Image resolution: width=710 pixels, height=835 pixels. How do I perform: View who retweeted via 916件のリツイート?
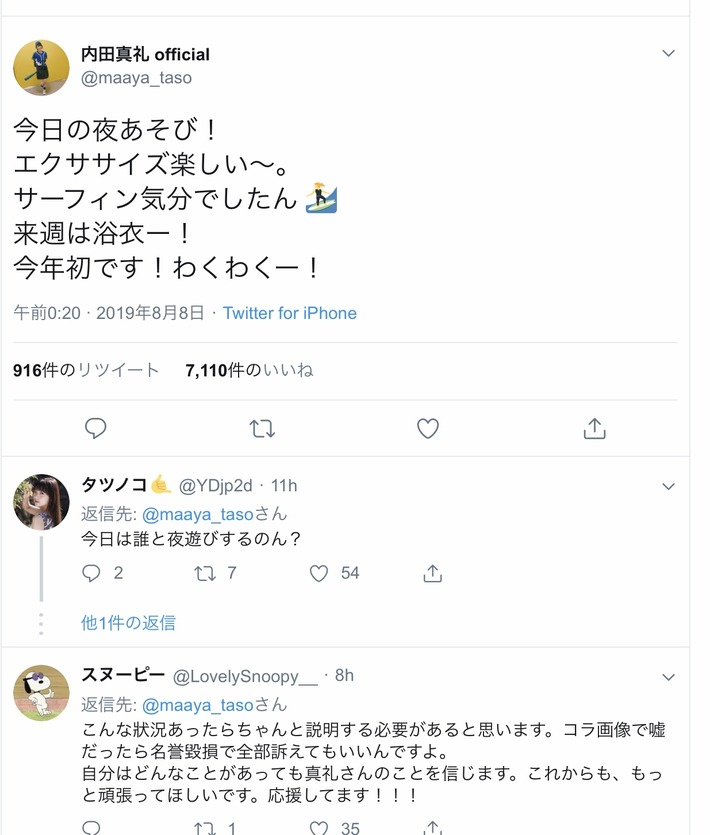80,369
